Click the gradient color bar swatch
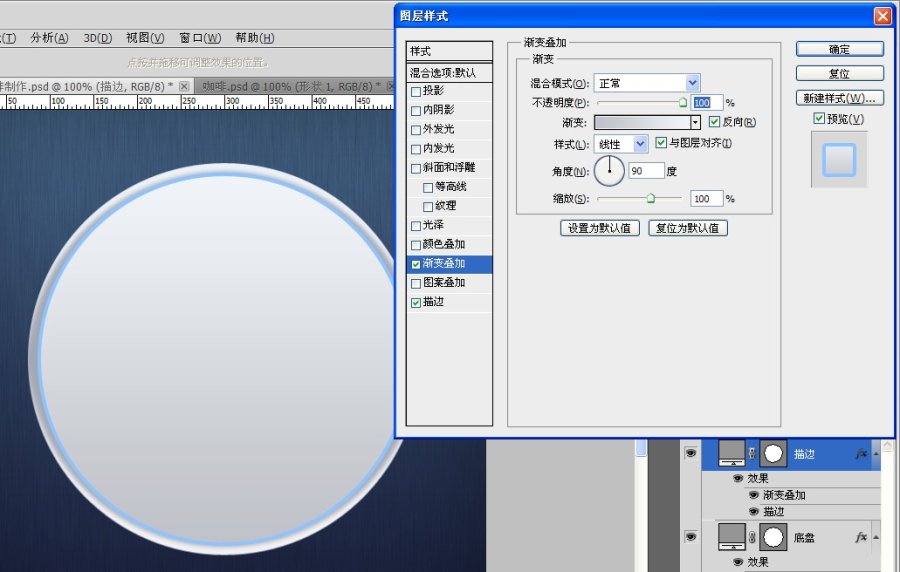The image size is (900, 572). pyautogui.click(x=642, y=122)
